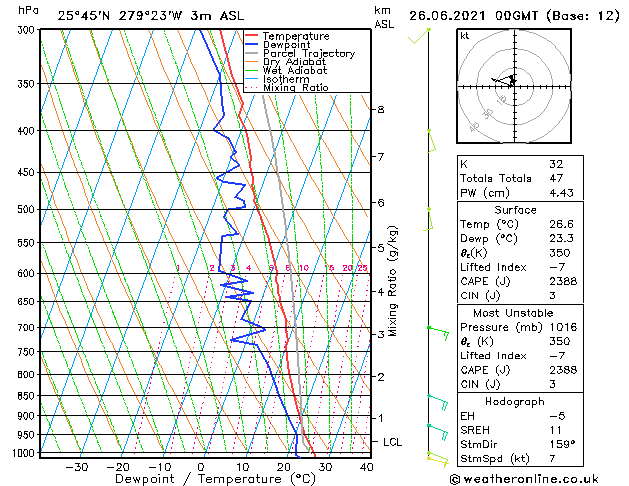The width and height of the screenshot is (629, 486).
Task: Select the 'Dewpoint' legend label
Action: pos(286,45)
